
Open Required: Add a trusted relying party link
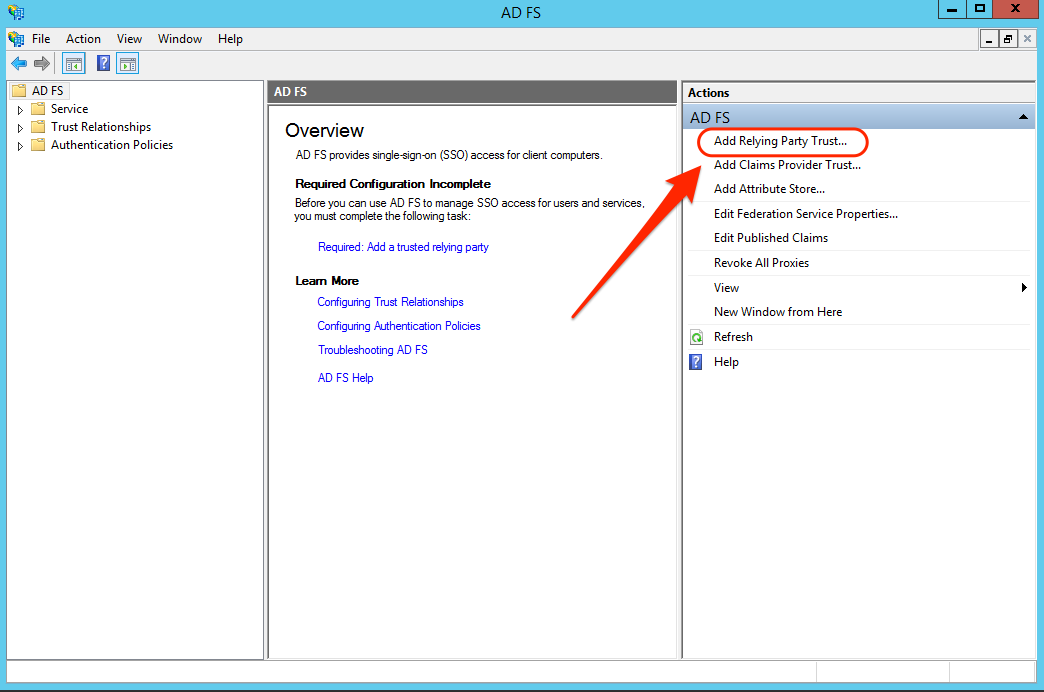click(x=403, y=247)
